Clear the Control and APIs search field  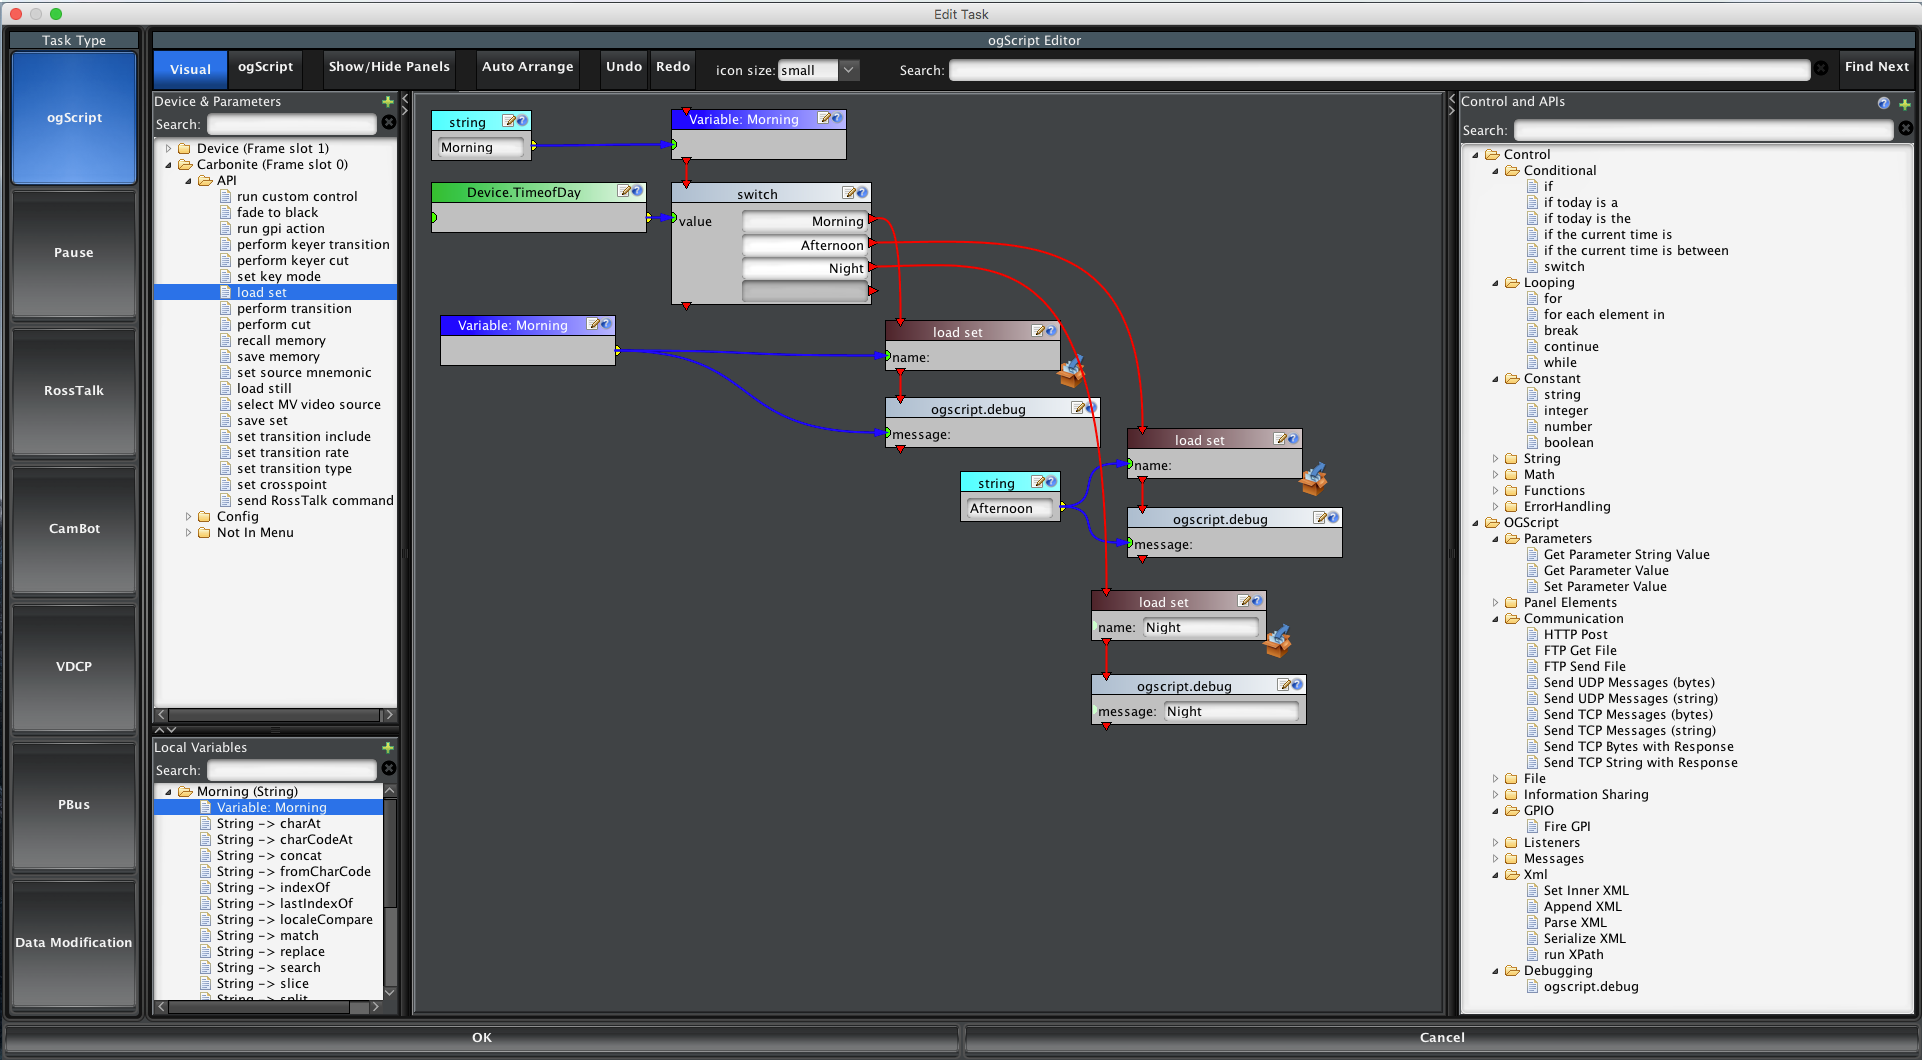click(1906, 129)
